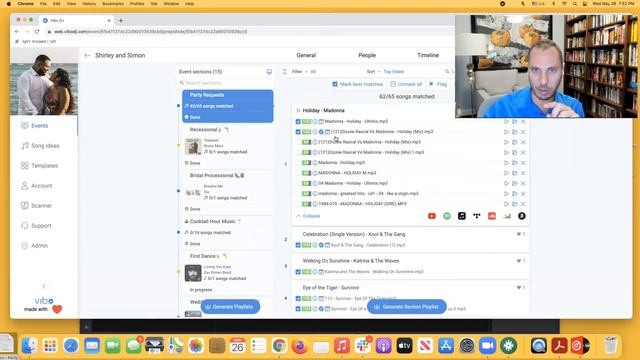The image size is (640, 360).
Task: Uncheck the 112 - Survivor match checkbox
Action: pyautogui.click(x=298, y=298)
